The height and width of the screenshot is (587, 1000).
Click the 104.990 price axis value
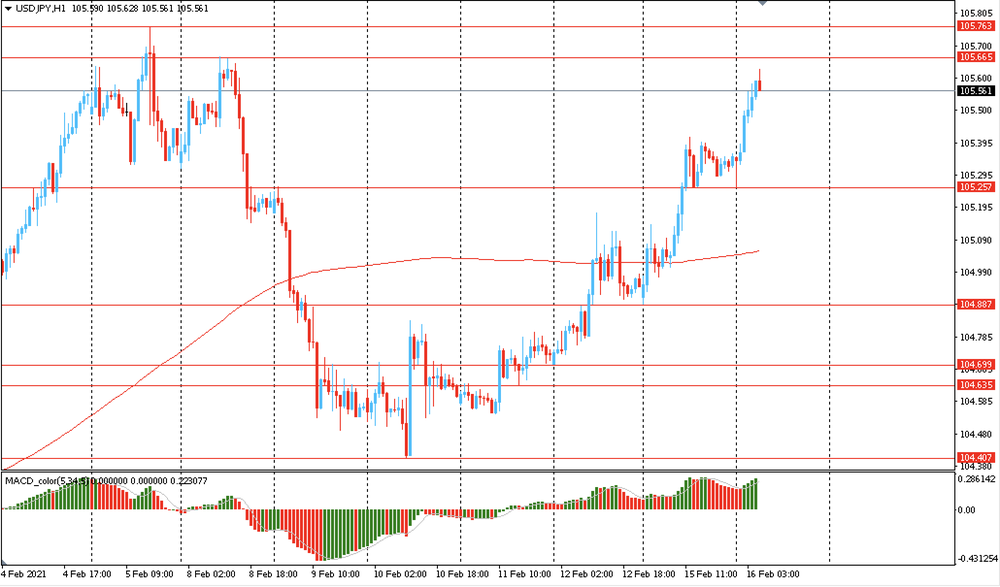point(976,272)
